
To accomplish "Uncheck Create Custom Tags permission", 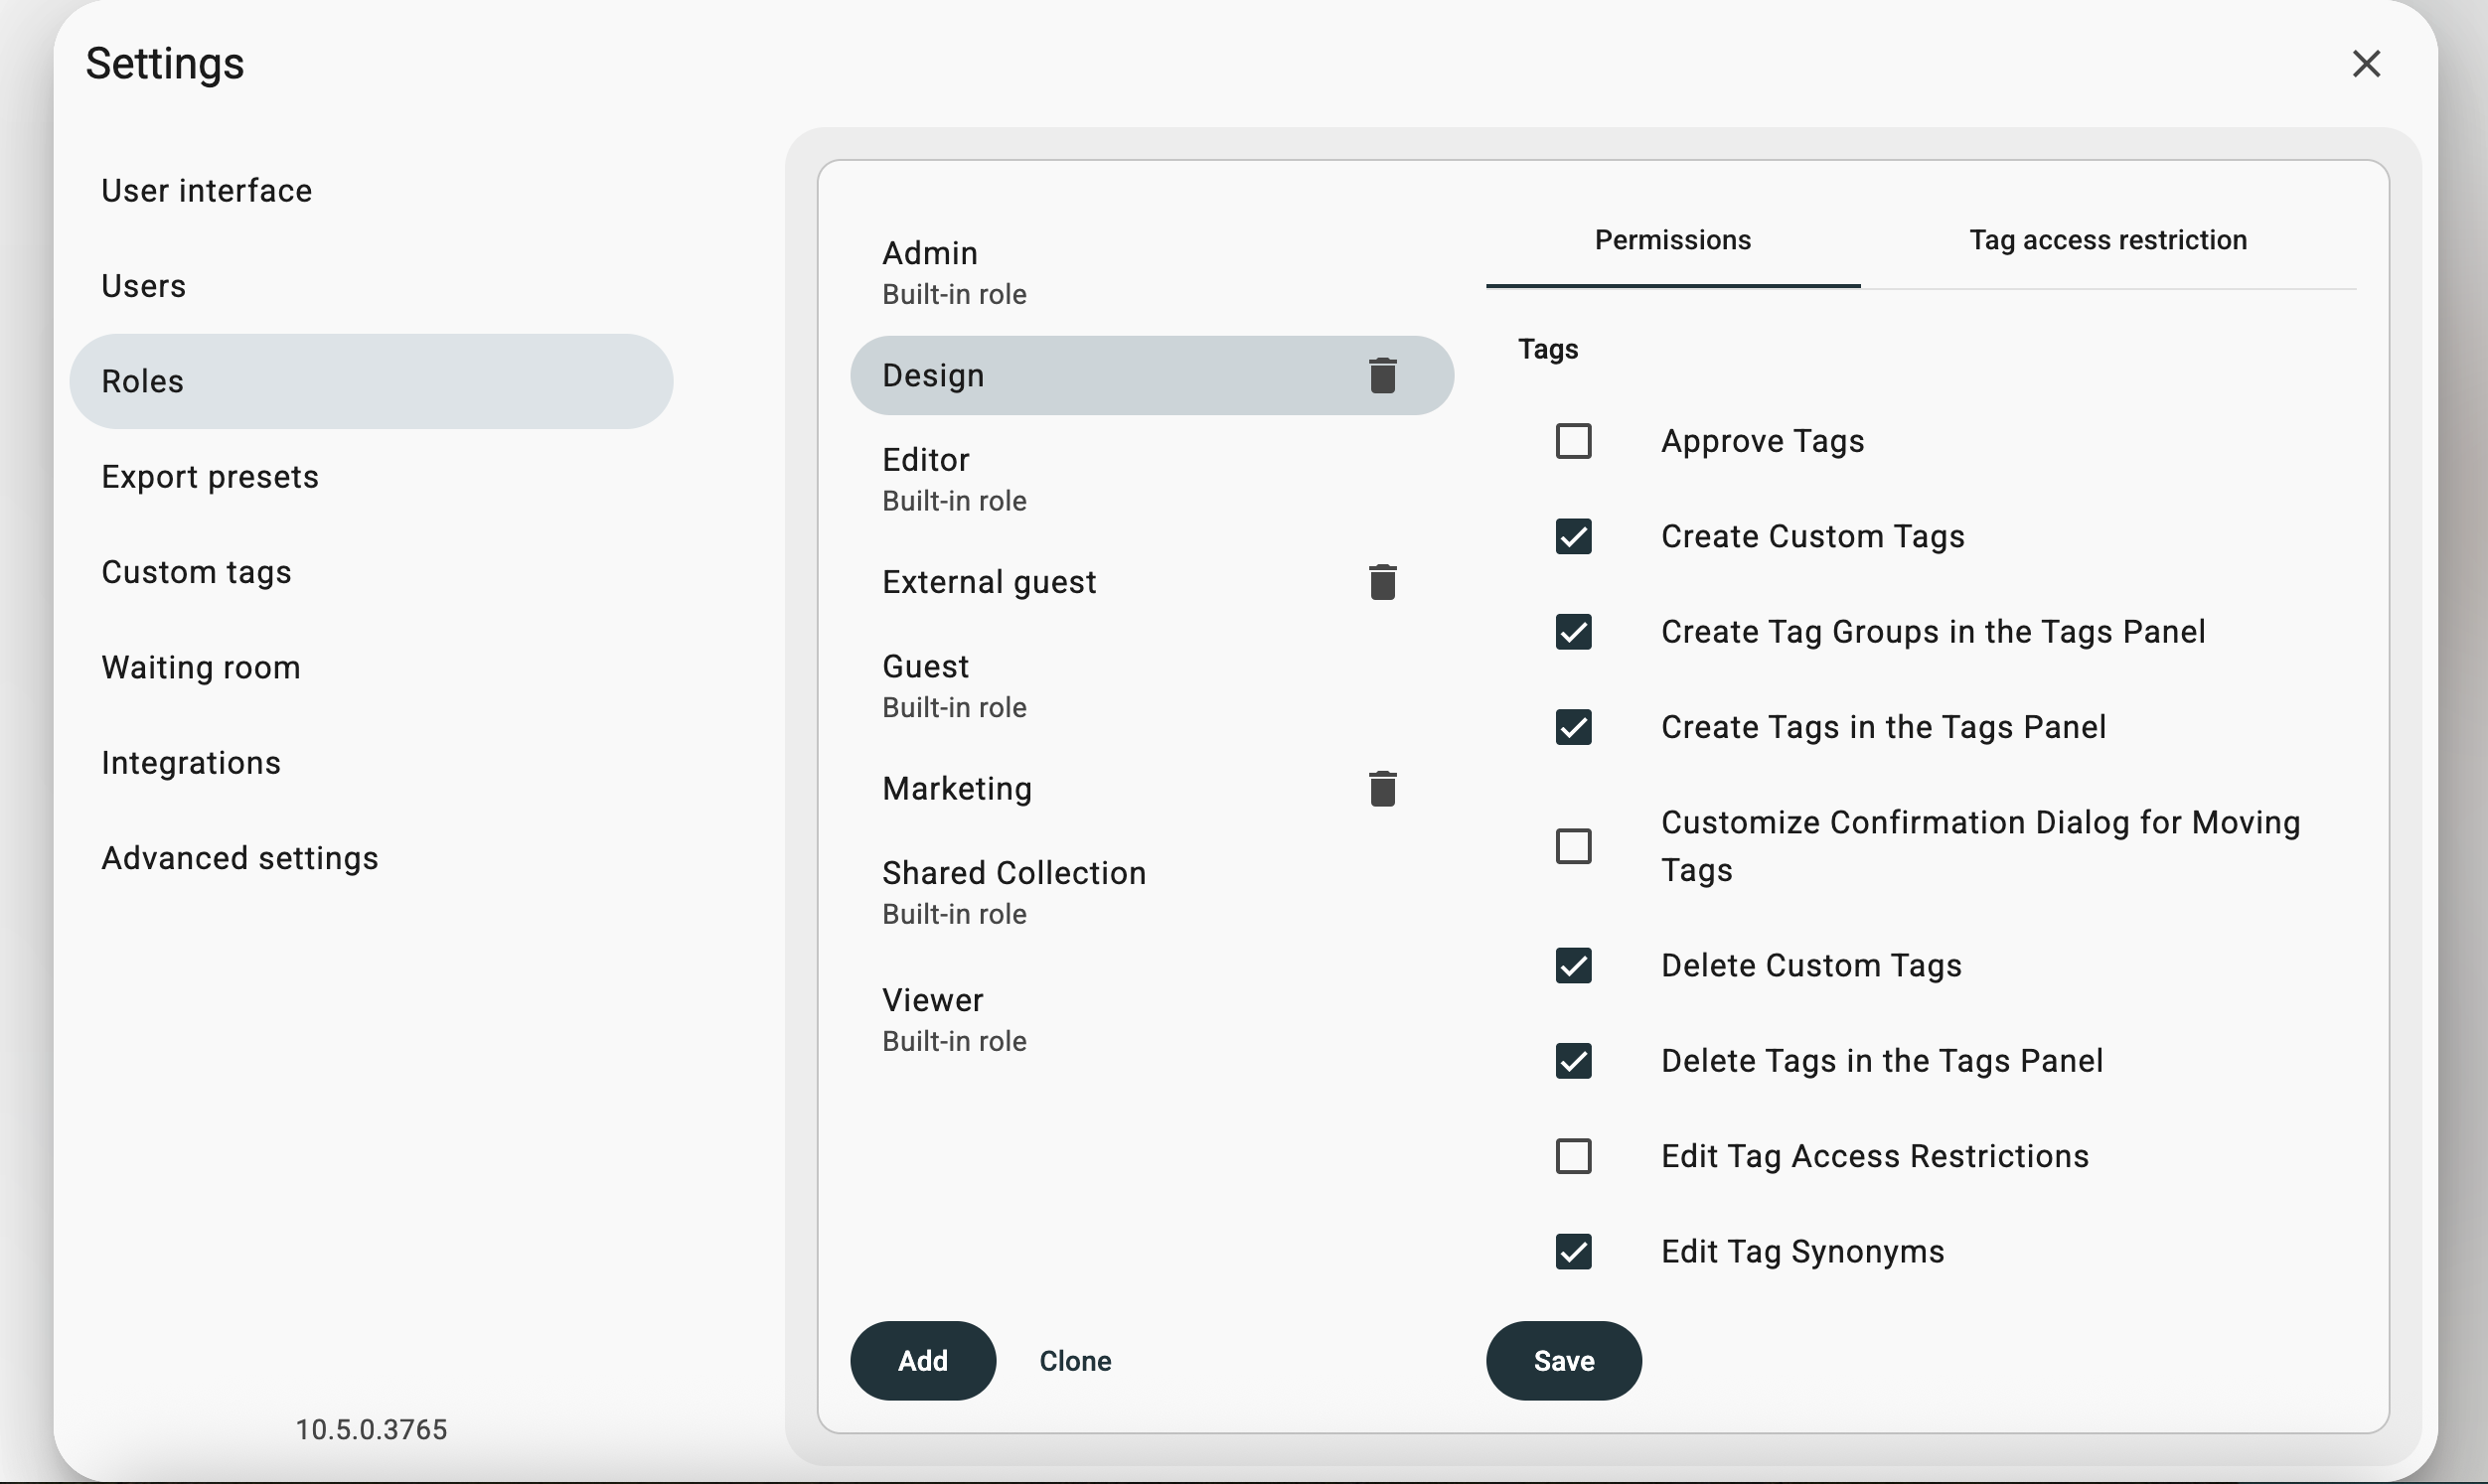I will tap(1573, 537).
